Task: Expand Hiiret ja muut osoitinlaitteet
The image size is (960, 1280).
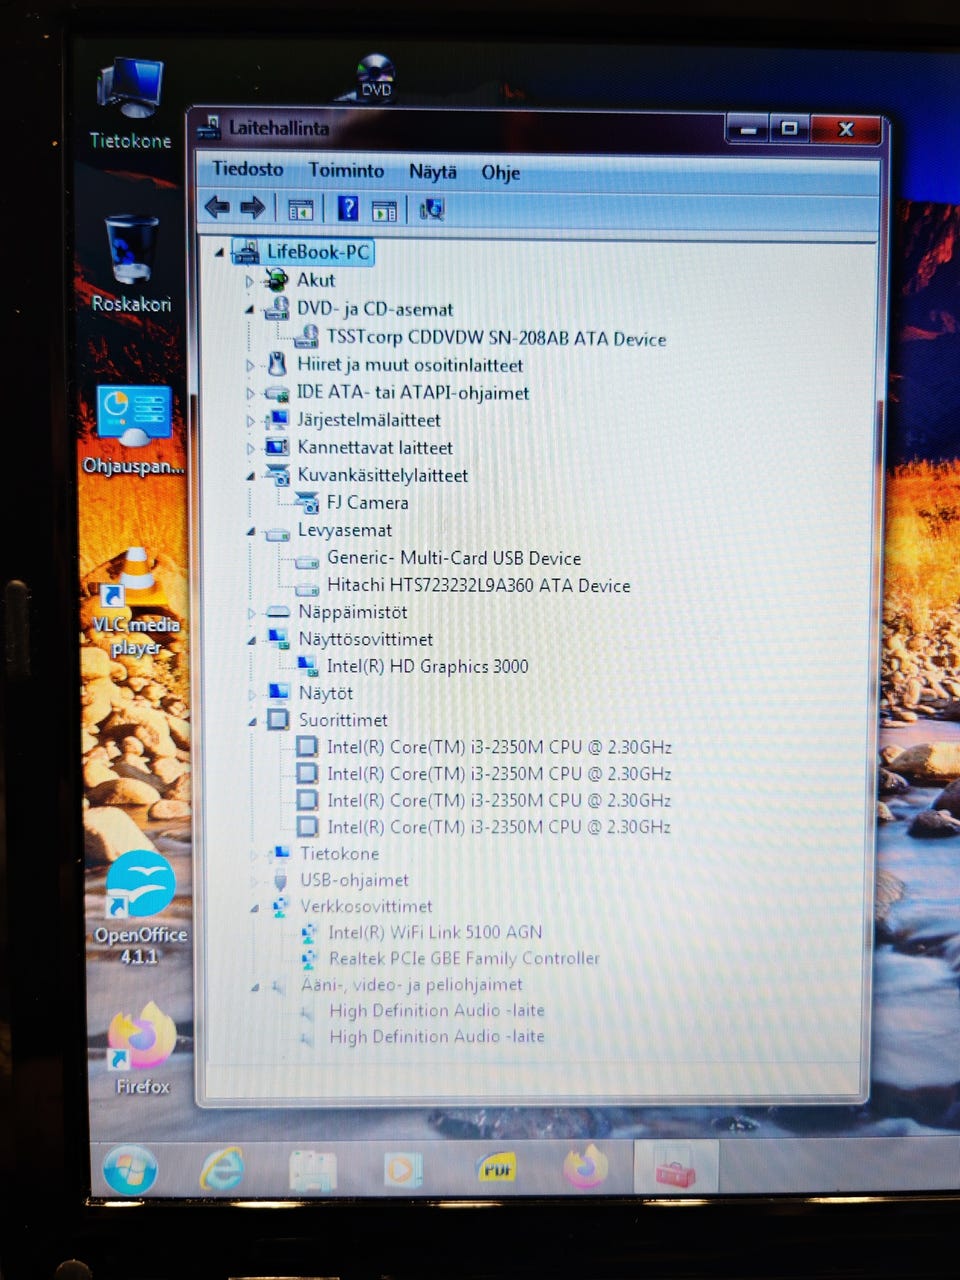Action: click(x=251, y=366)
